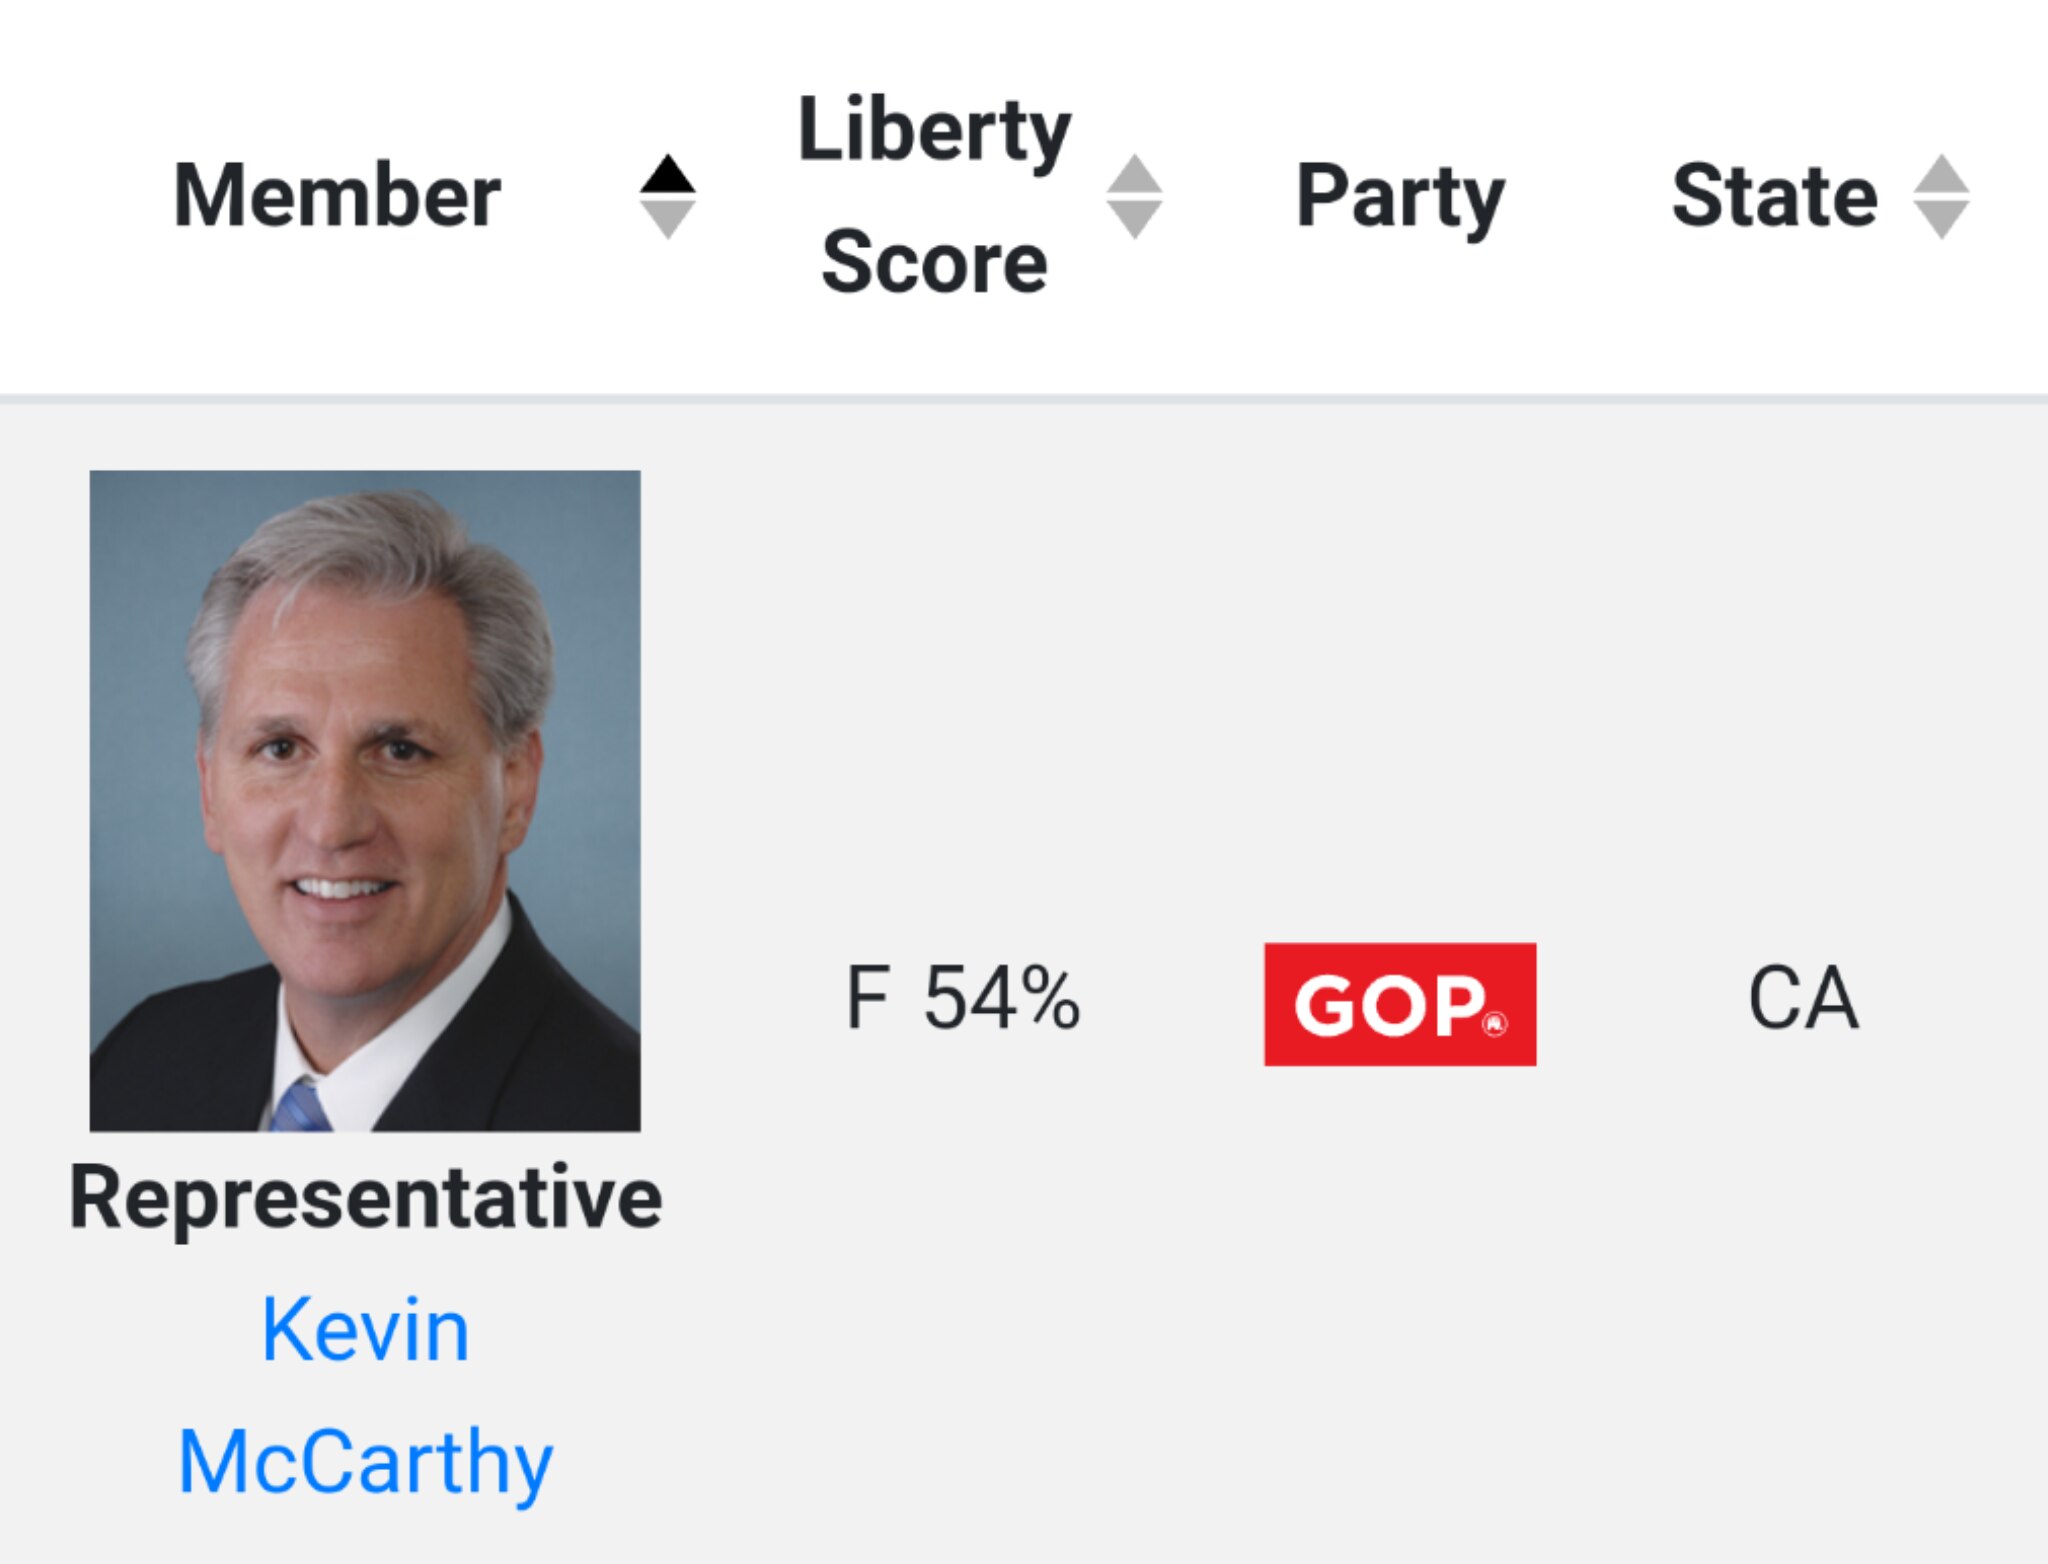Select the Liberty Score column header
The width and height of the screenshot is (2048, 1564).
click(x=934, y=196)
